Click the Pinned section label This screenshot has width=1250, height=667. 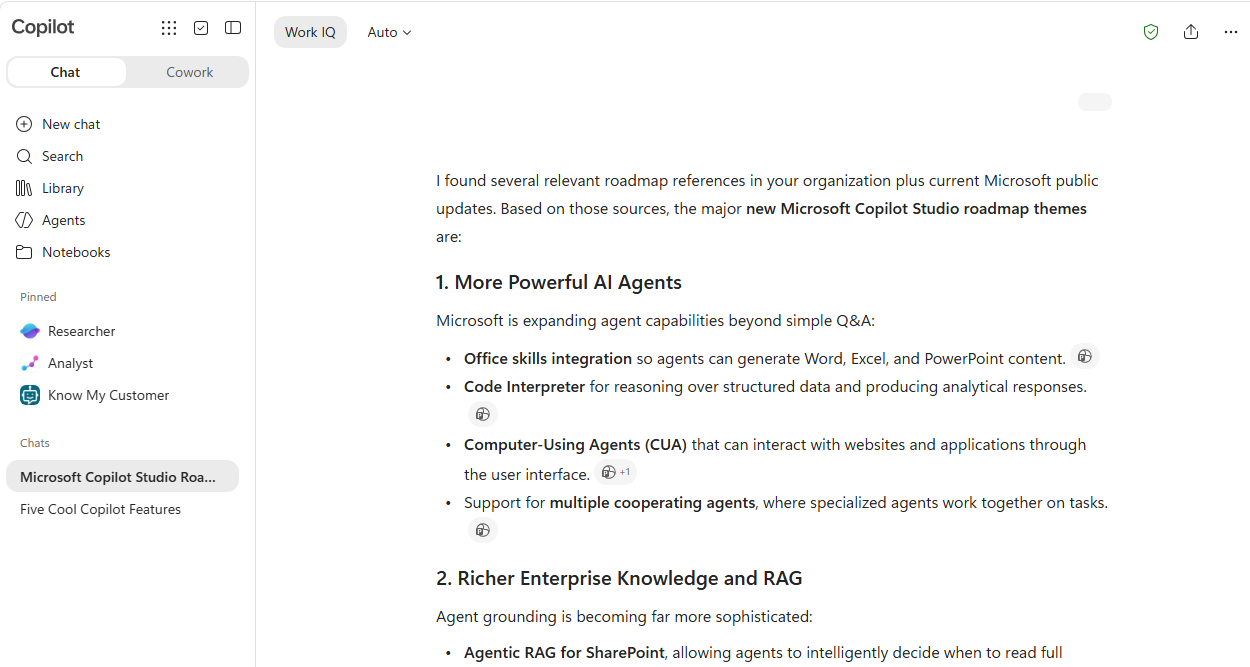38,297
